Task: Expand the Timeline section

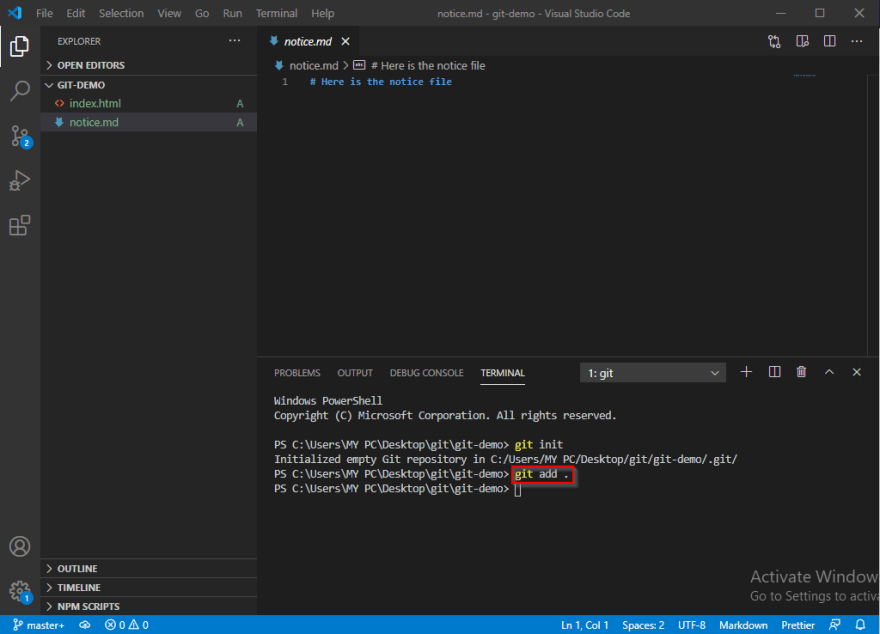Action: 149,587
